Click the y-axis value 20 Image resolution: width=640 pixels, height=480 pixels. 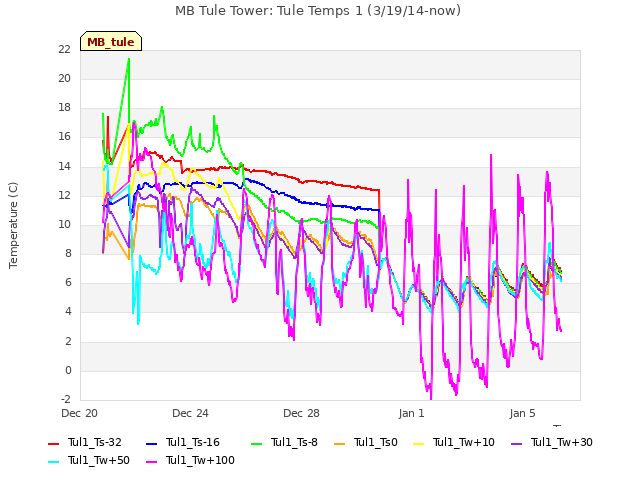click(64, 78)
